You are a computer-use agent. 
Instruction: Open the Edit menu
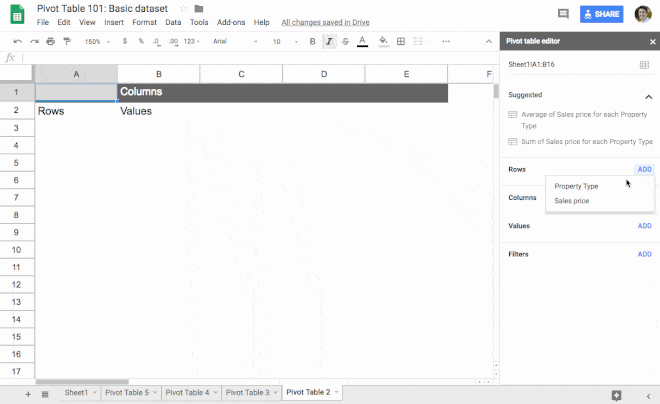pos(64,22)
